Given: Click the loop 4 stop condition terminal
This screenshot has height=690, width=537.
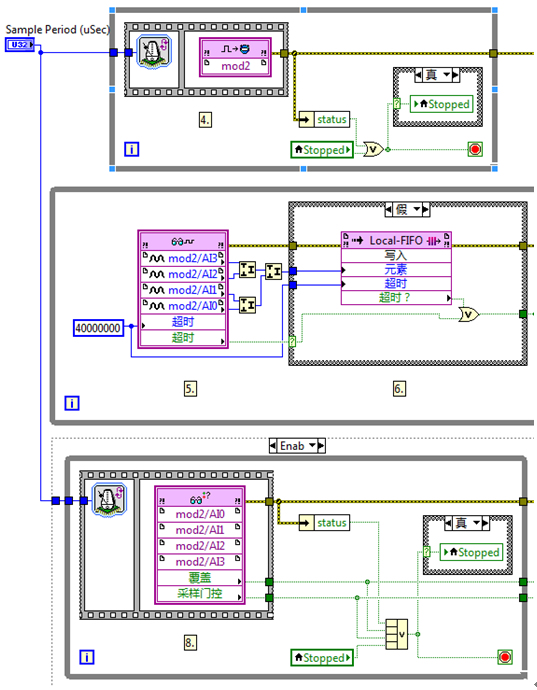Looking at the screenshot, I should [475, 149].
